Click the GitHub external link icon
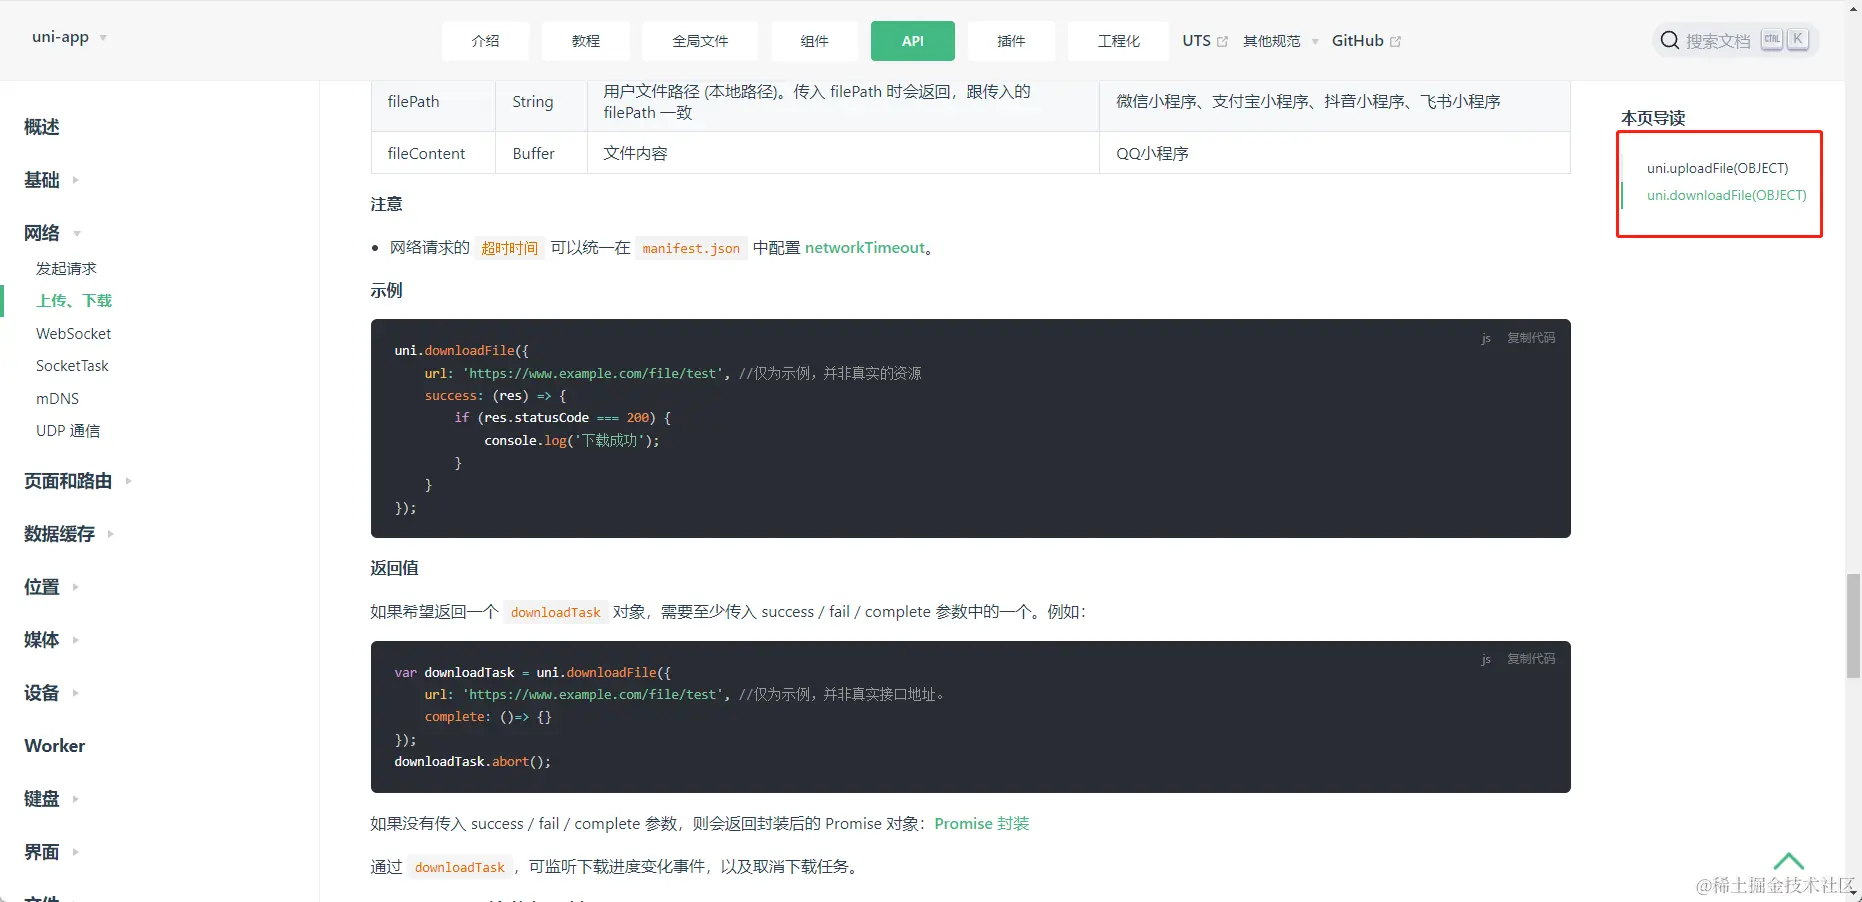Viewport: 1862px width, 902px height. pos(1396,41)
